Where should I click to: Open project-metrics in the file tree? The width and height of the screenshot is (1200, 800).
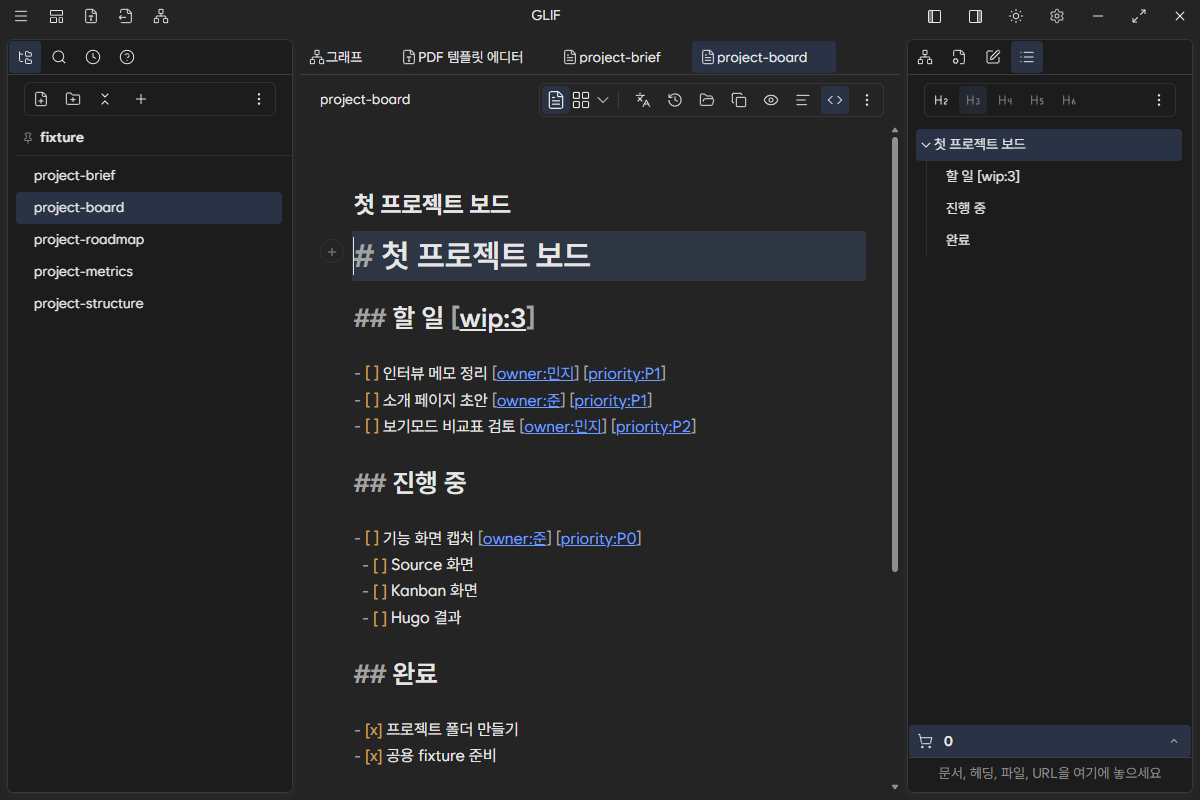149,271
